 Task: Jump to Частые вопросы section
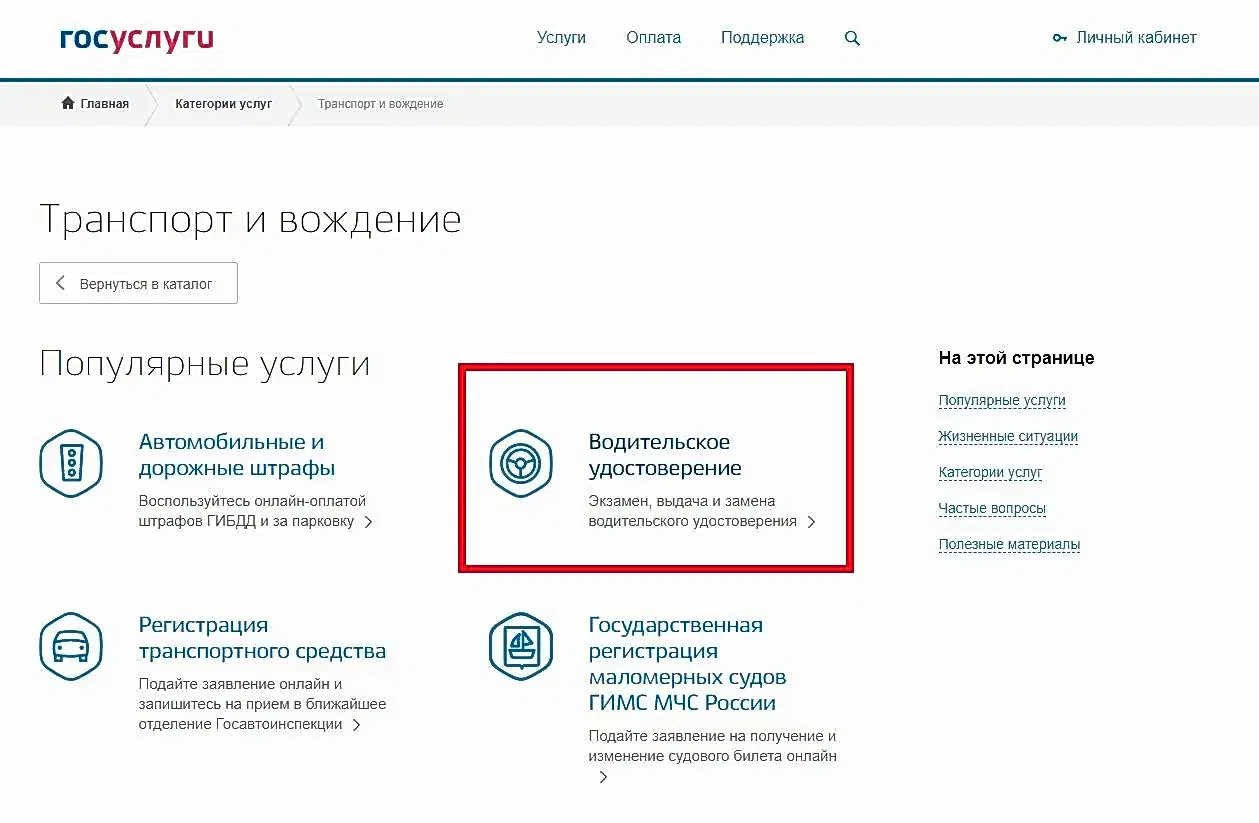[991, 508]
